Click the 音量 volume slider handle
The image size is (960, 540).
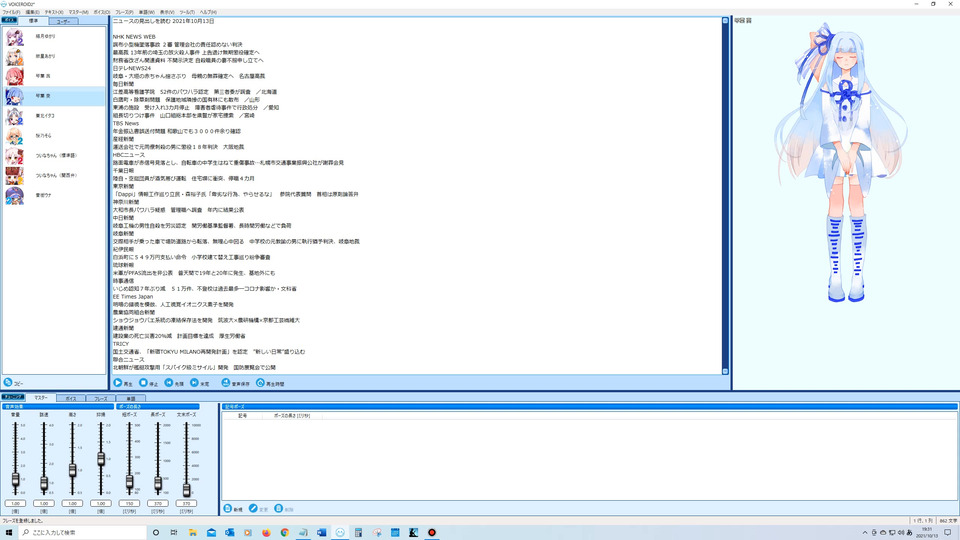tap(15, 480)
